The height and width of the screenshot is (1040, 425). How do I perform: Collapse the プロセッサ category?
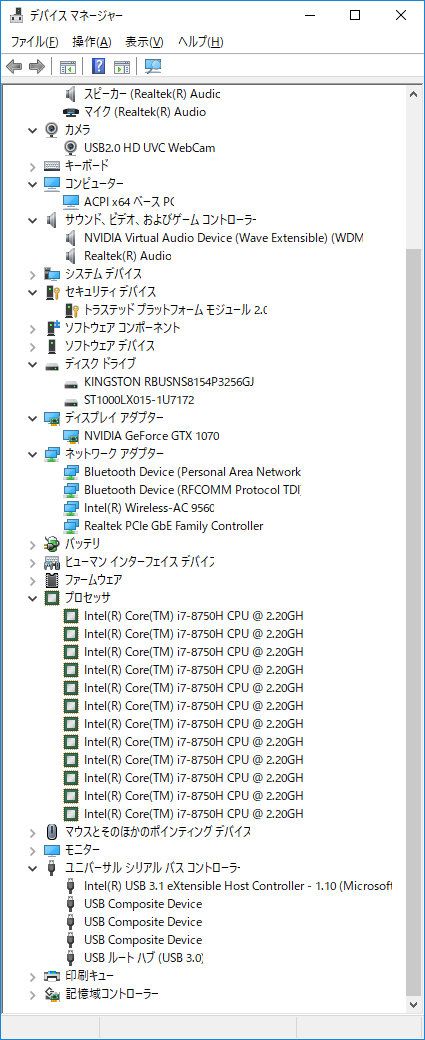[32, 598]
